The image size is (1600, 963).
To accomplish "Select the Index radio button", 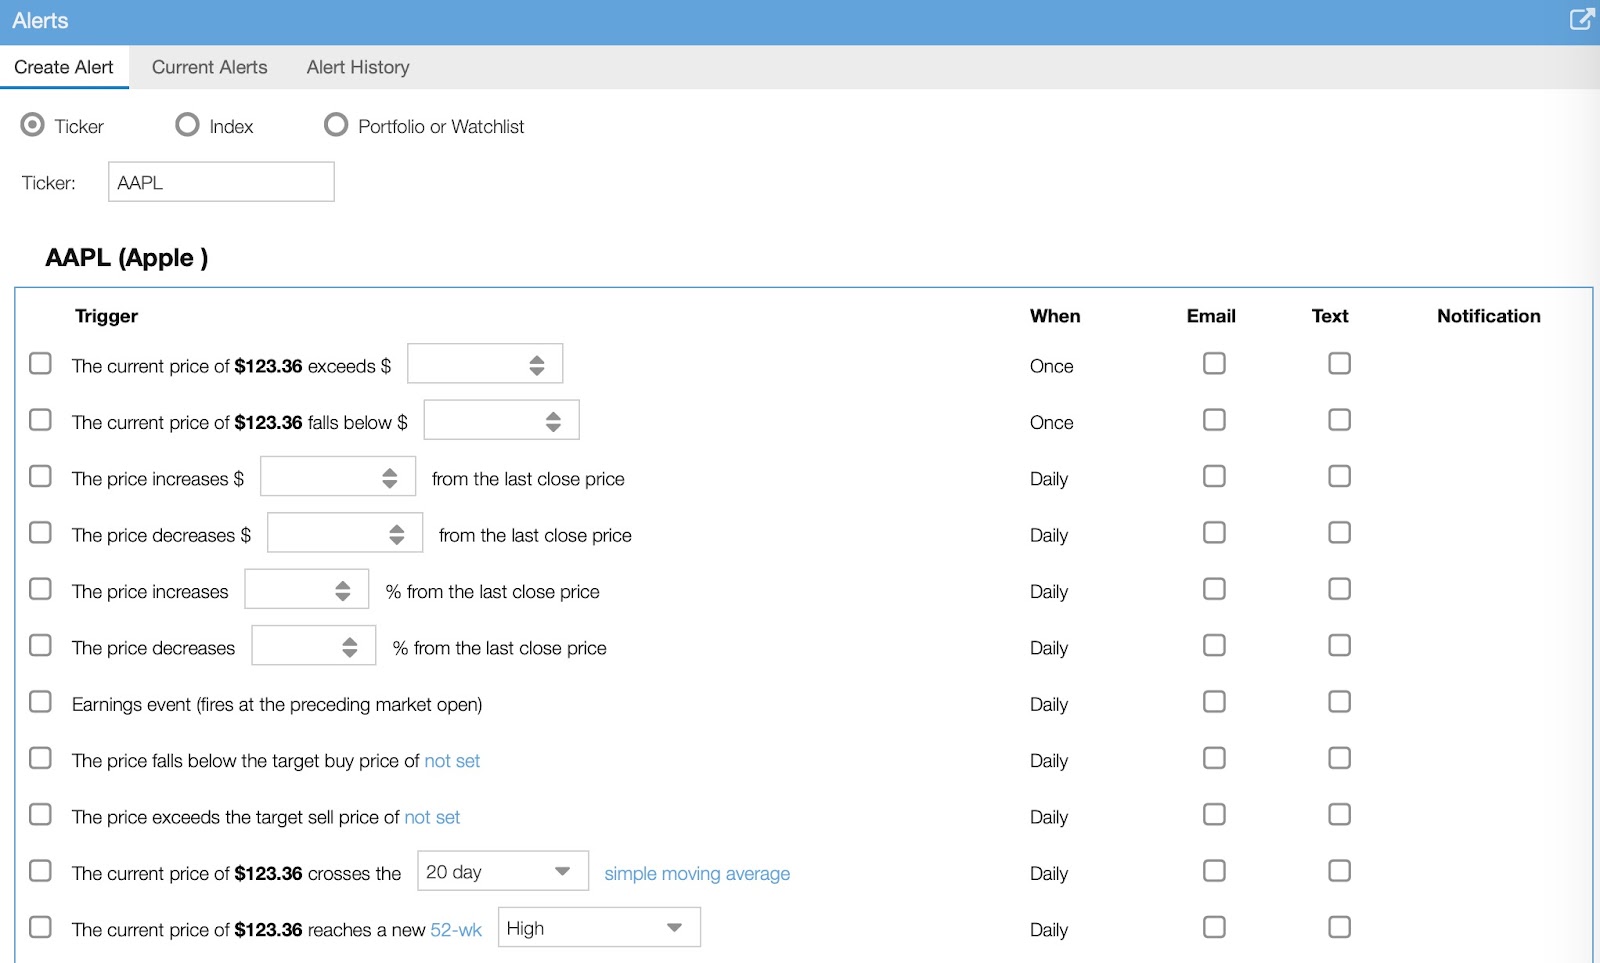I will pos(187,125).
